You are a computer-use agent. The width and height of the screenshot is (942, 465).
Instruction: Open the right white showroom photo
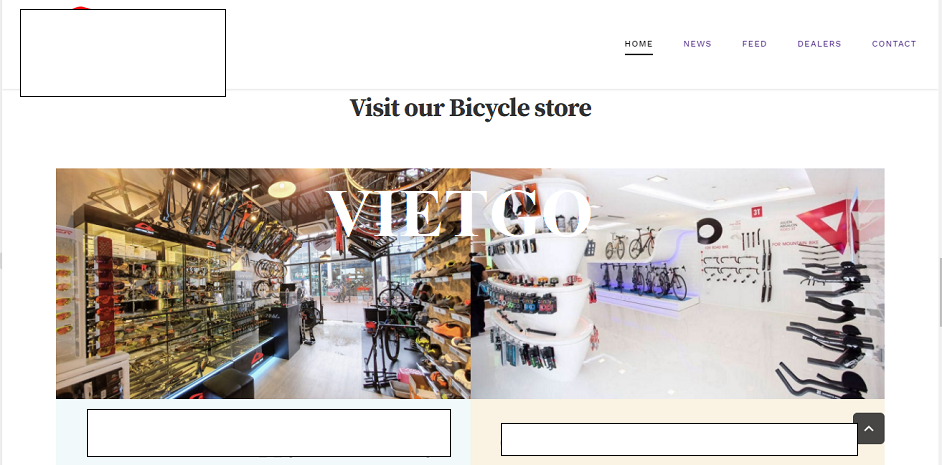(678, 284)
